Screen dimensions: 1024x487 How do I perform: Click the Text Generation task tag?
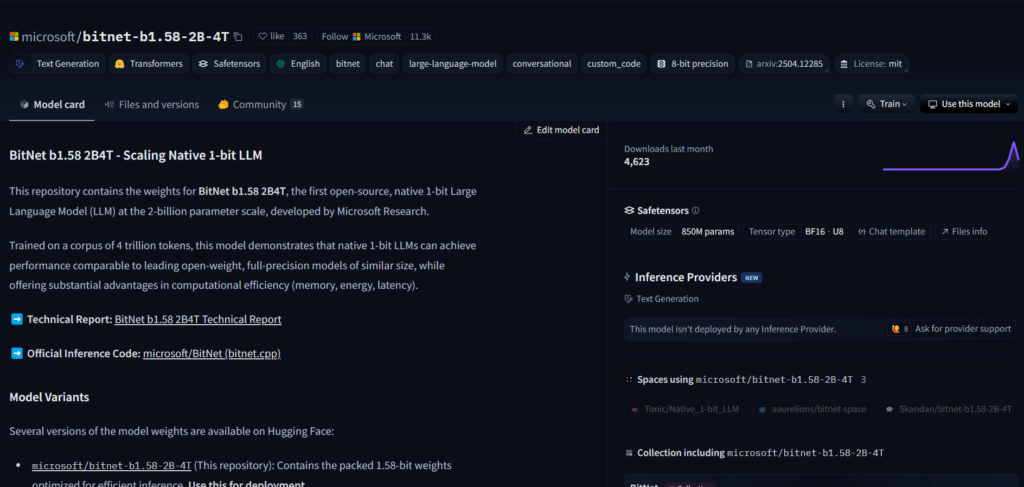click(x=58, y=64)
